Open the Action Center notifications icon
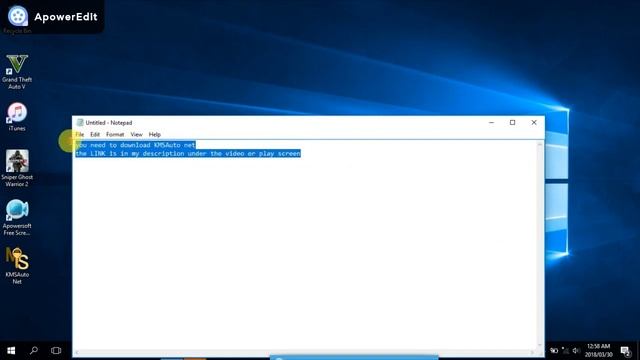Viewport: 640px width, 360px height. coord(626,351)
